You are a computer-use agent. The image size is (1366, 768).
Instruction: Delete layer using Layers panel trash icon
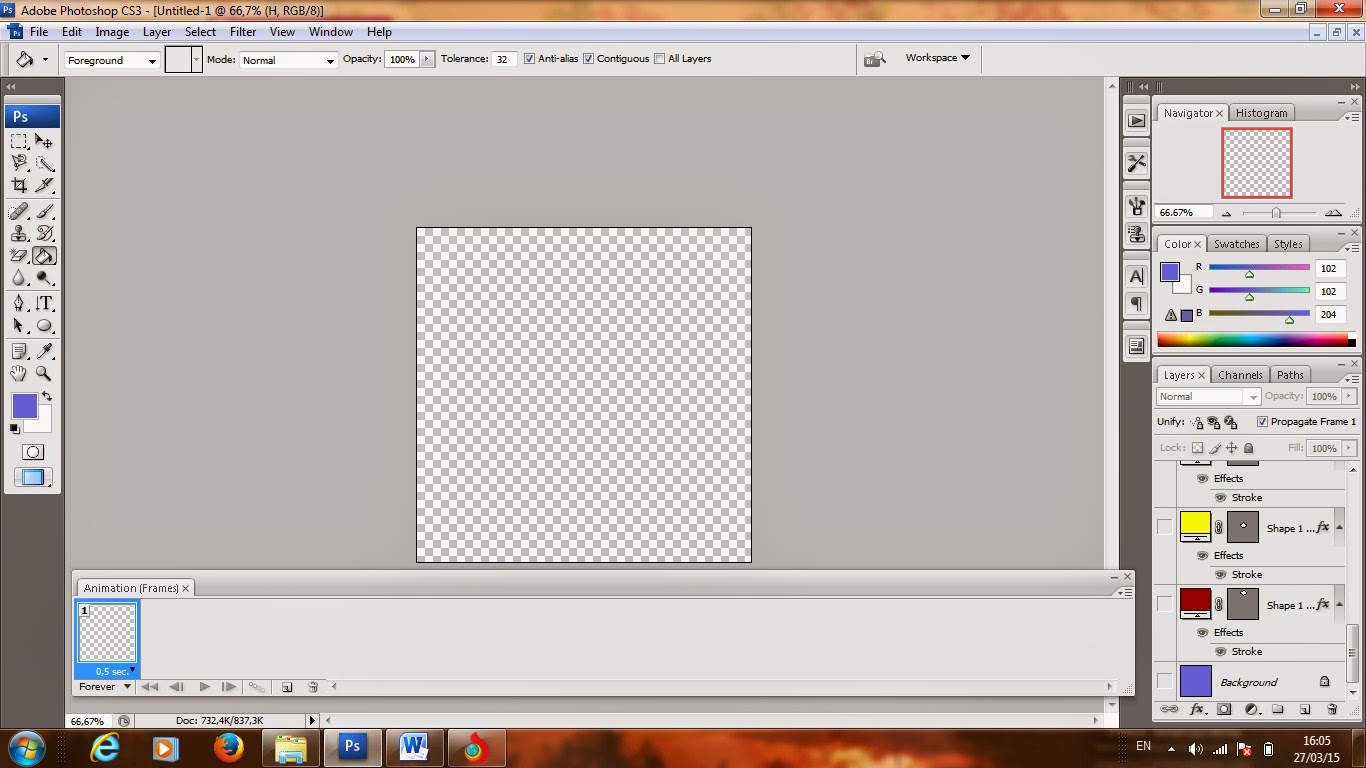[x=1332, y=709]
